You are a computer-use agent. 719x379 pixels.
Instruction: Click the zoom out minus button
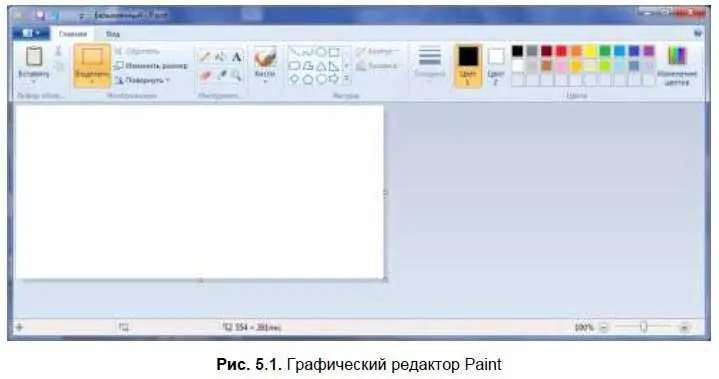point(603,327)
